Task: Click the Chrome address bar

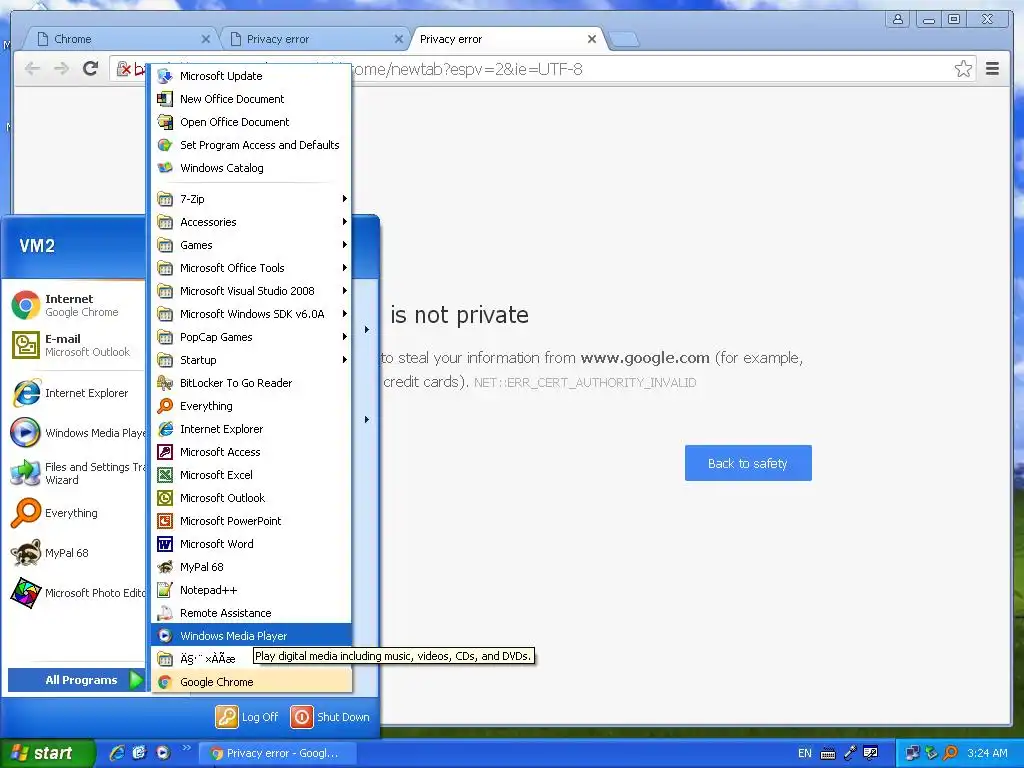Action: pos(542,69)
